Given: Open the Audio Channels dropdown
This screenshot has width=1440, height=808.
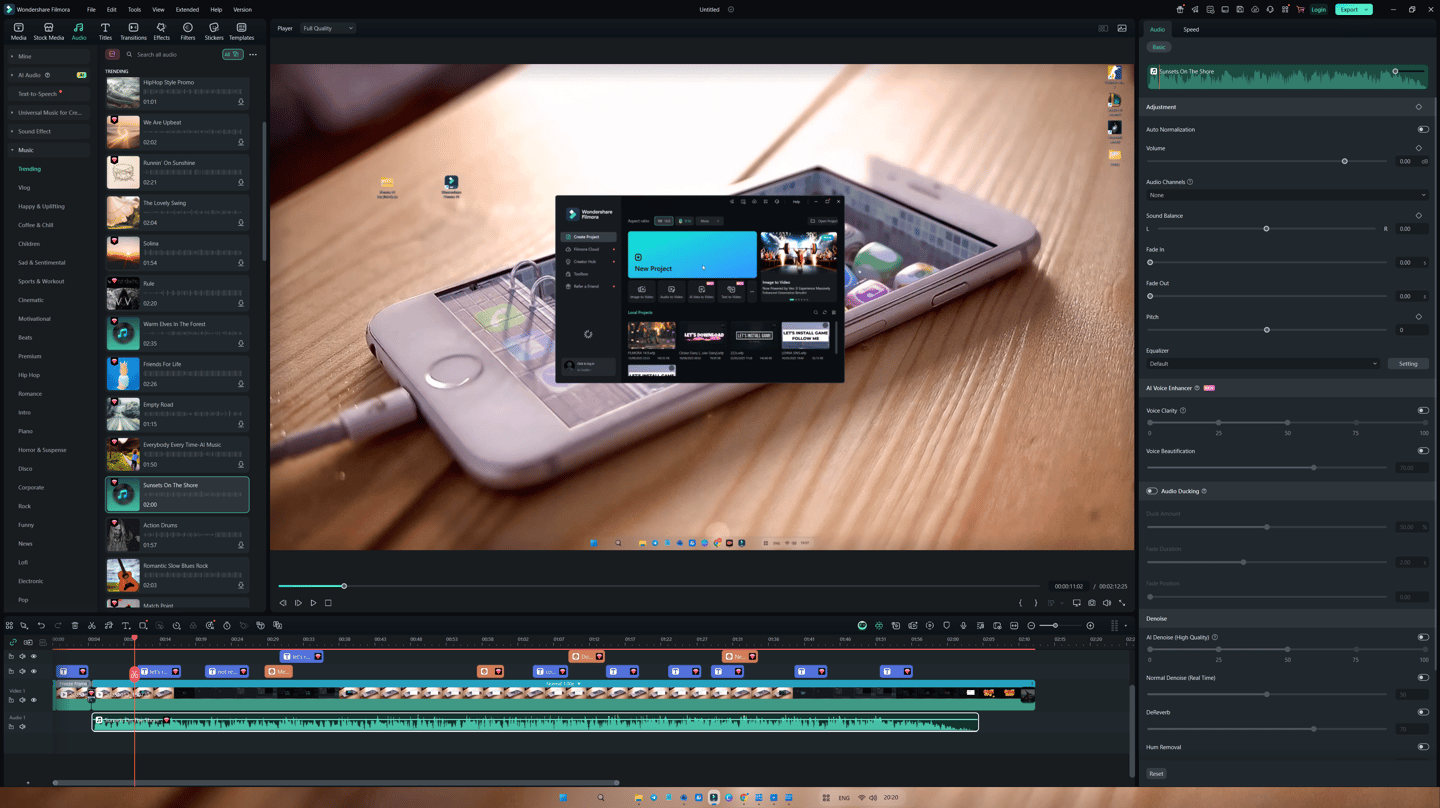Looking at the screenshot, I should tap(1287, 195).
